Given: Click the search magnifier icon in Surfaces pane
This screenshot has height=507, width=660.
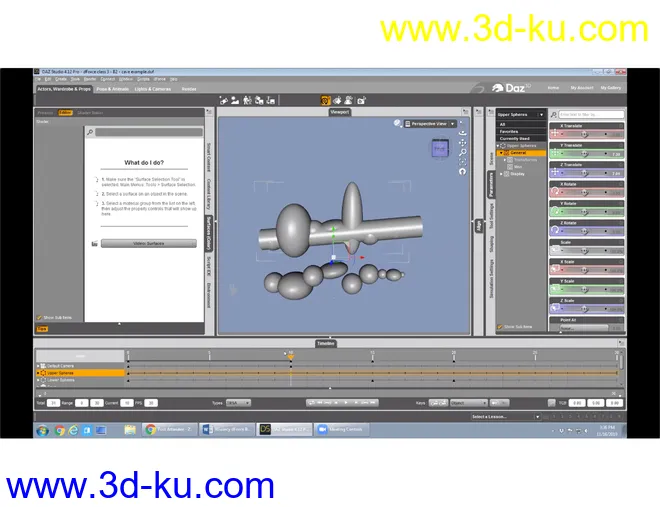Looking at the screenshot, I should 90,132.
